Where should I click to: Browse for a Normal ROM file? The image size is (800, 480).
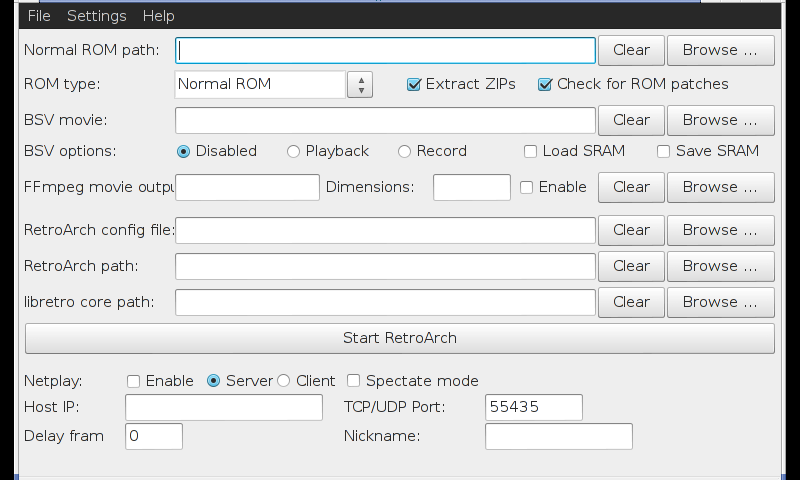tap(720, 50)
